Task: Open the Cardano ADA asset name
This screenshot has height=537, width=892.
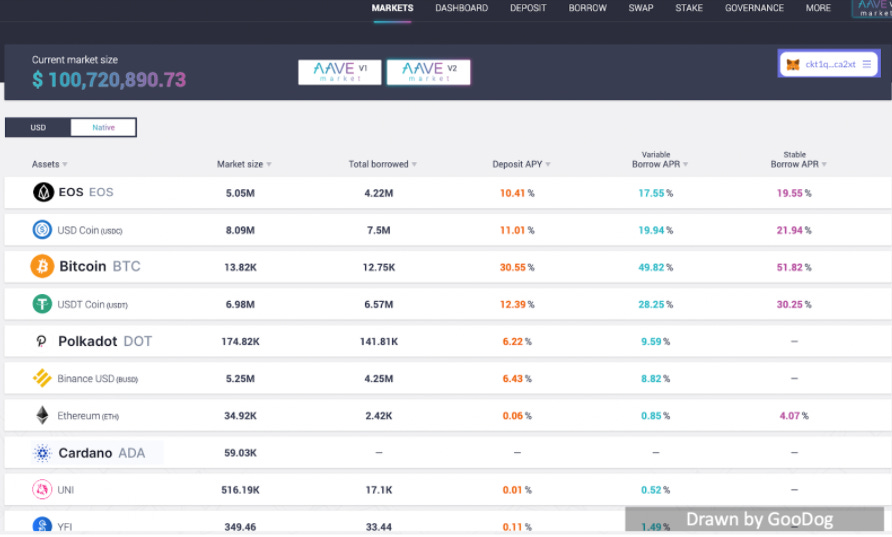Action: pos(101,453)
